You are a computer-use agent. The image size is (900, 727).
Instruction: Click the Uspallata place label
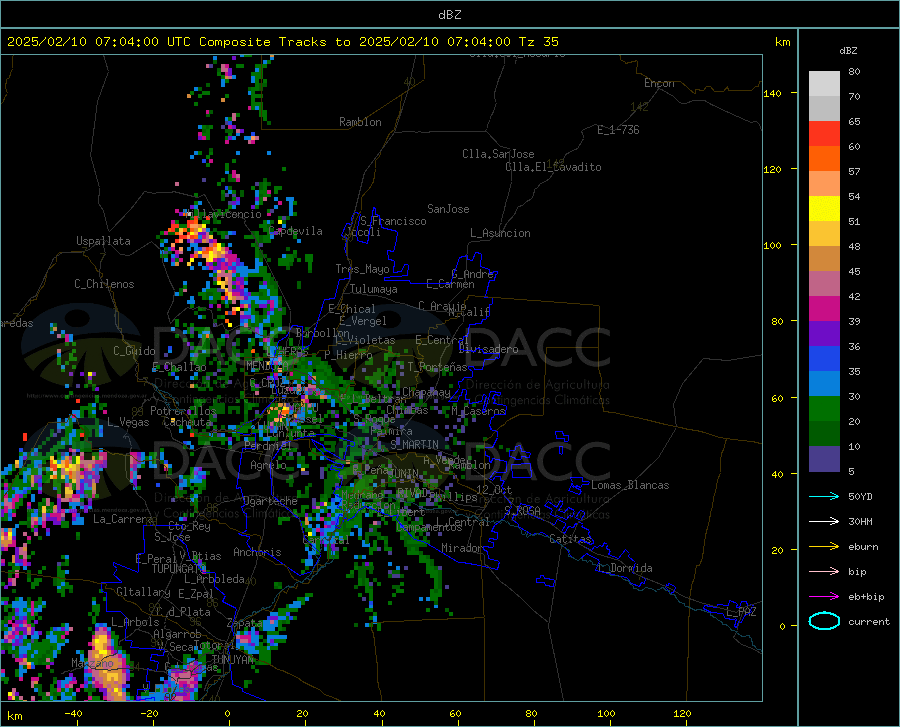click(103, 241)
